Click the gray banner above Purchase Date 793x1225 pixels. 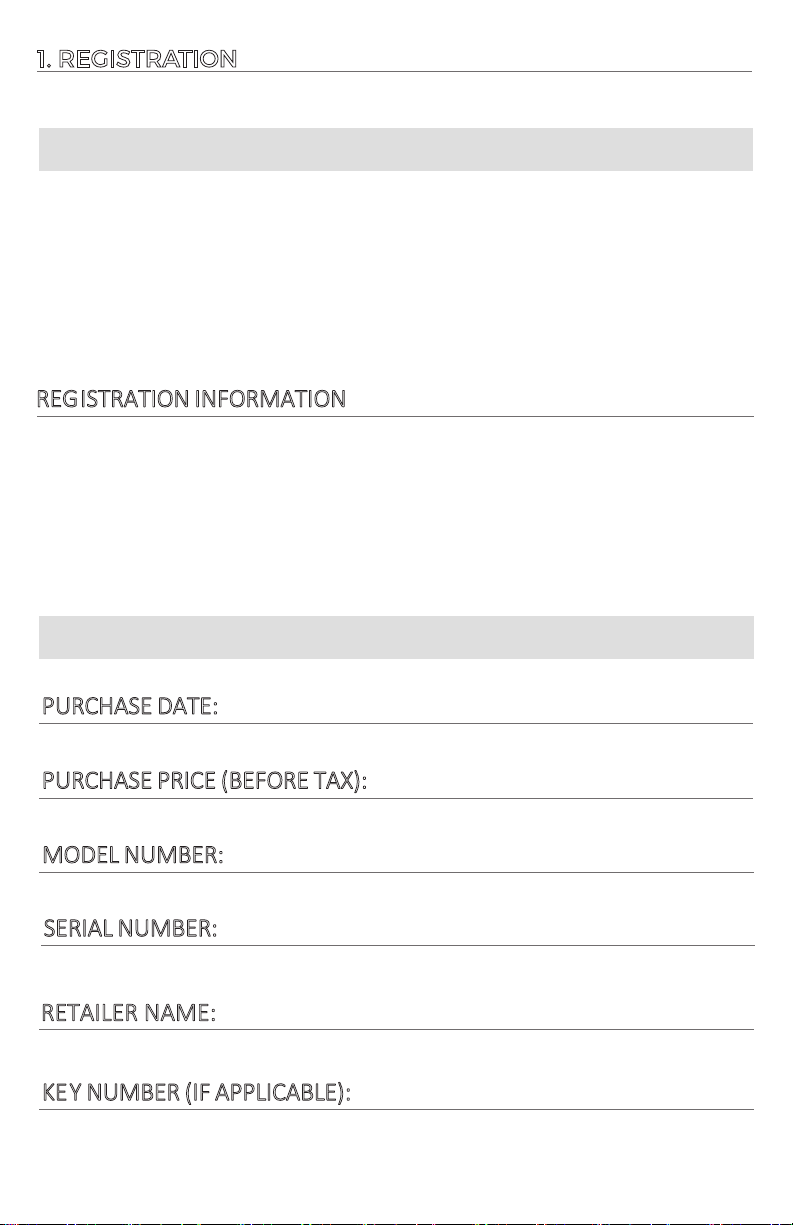395,637
